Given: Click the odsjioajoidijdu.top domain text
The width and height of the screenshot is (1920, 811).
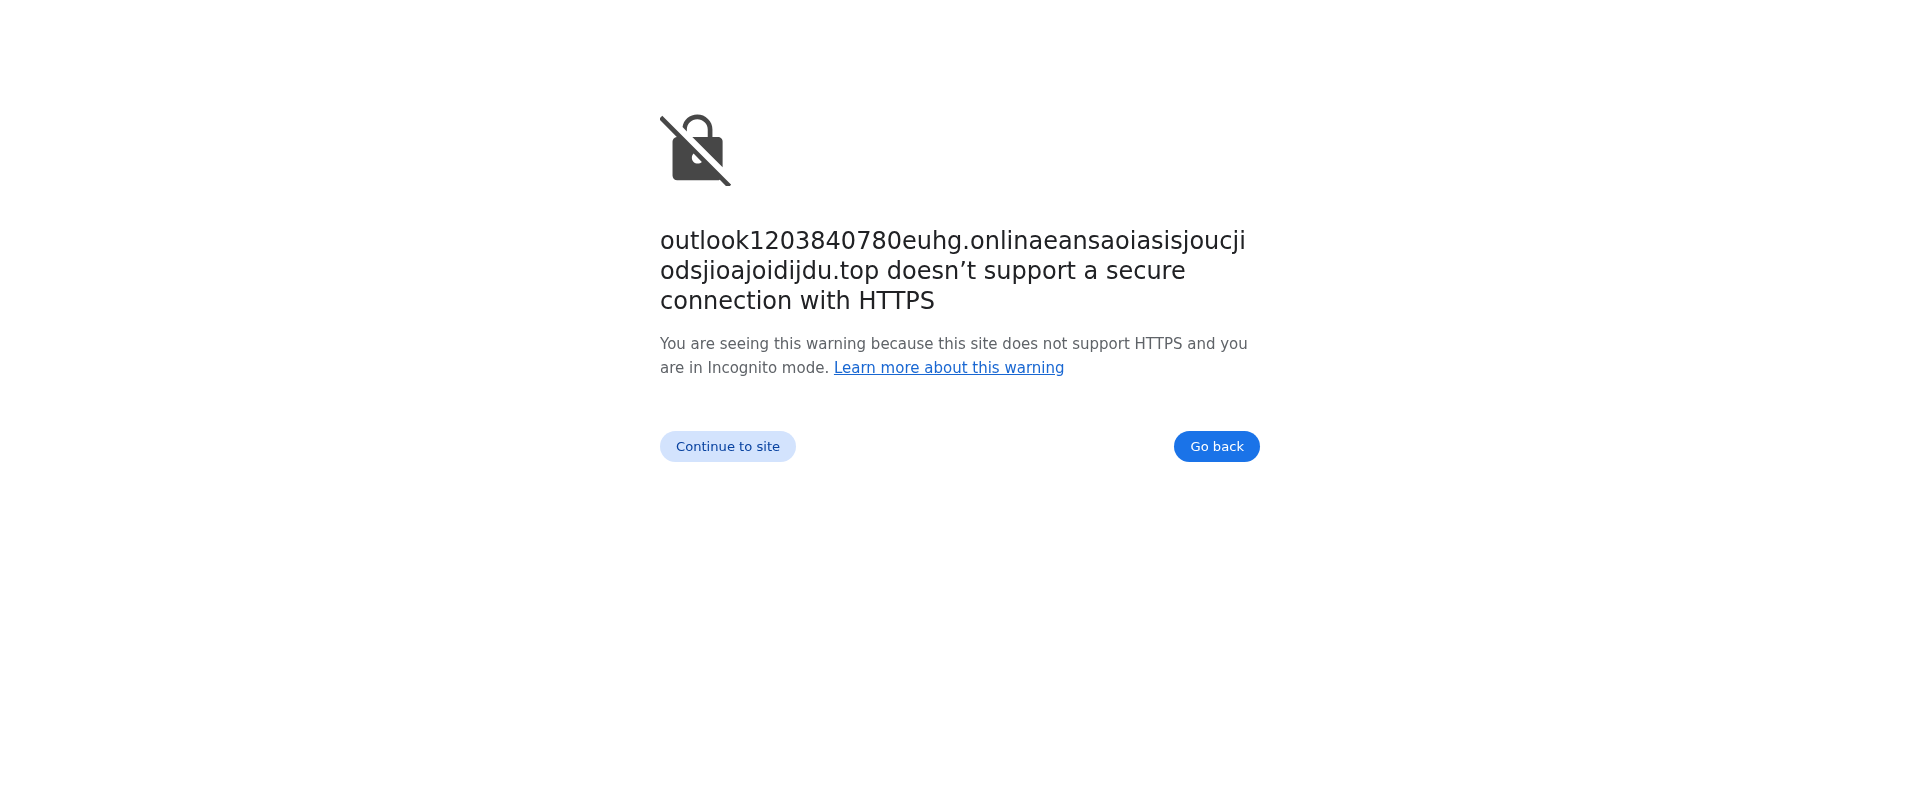Looking at the screenshot, I should click(x=769, y=271).
